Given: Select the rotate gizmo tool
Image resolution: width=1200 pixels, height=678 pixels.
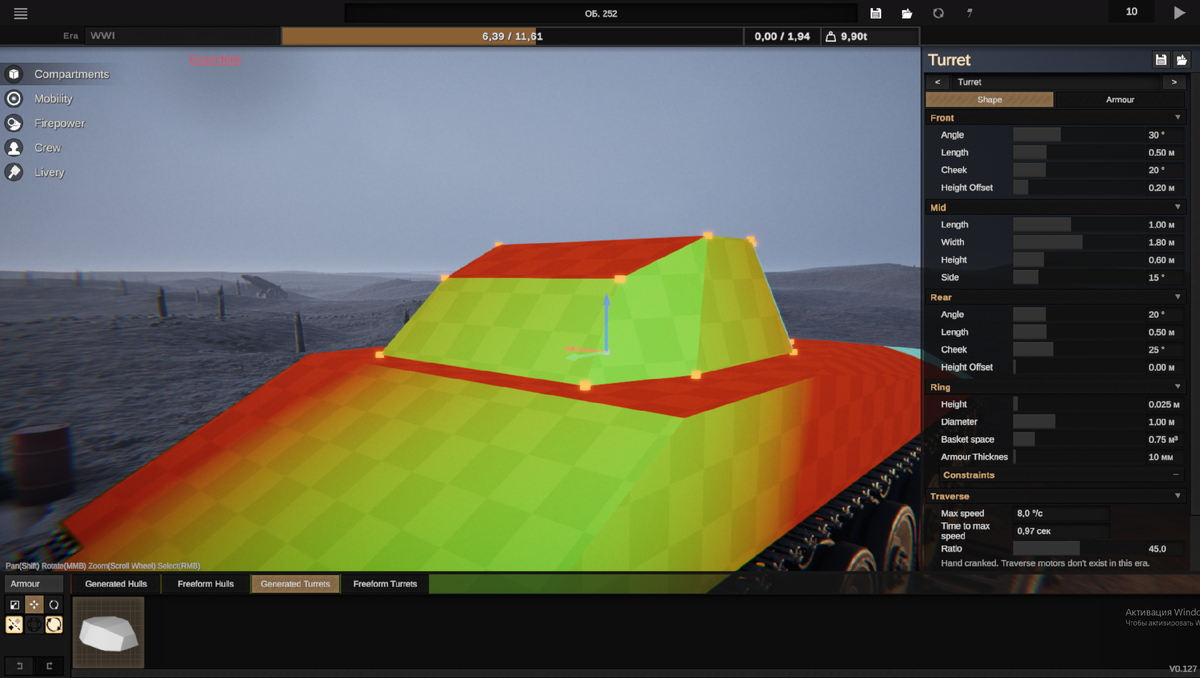Looking at the screenshot, I should 54,605.
